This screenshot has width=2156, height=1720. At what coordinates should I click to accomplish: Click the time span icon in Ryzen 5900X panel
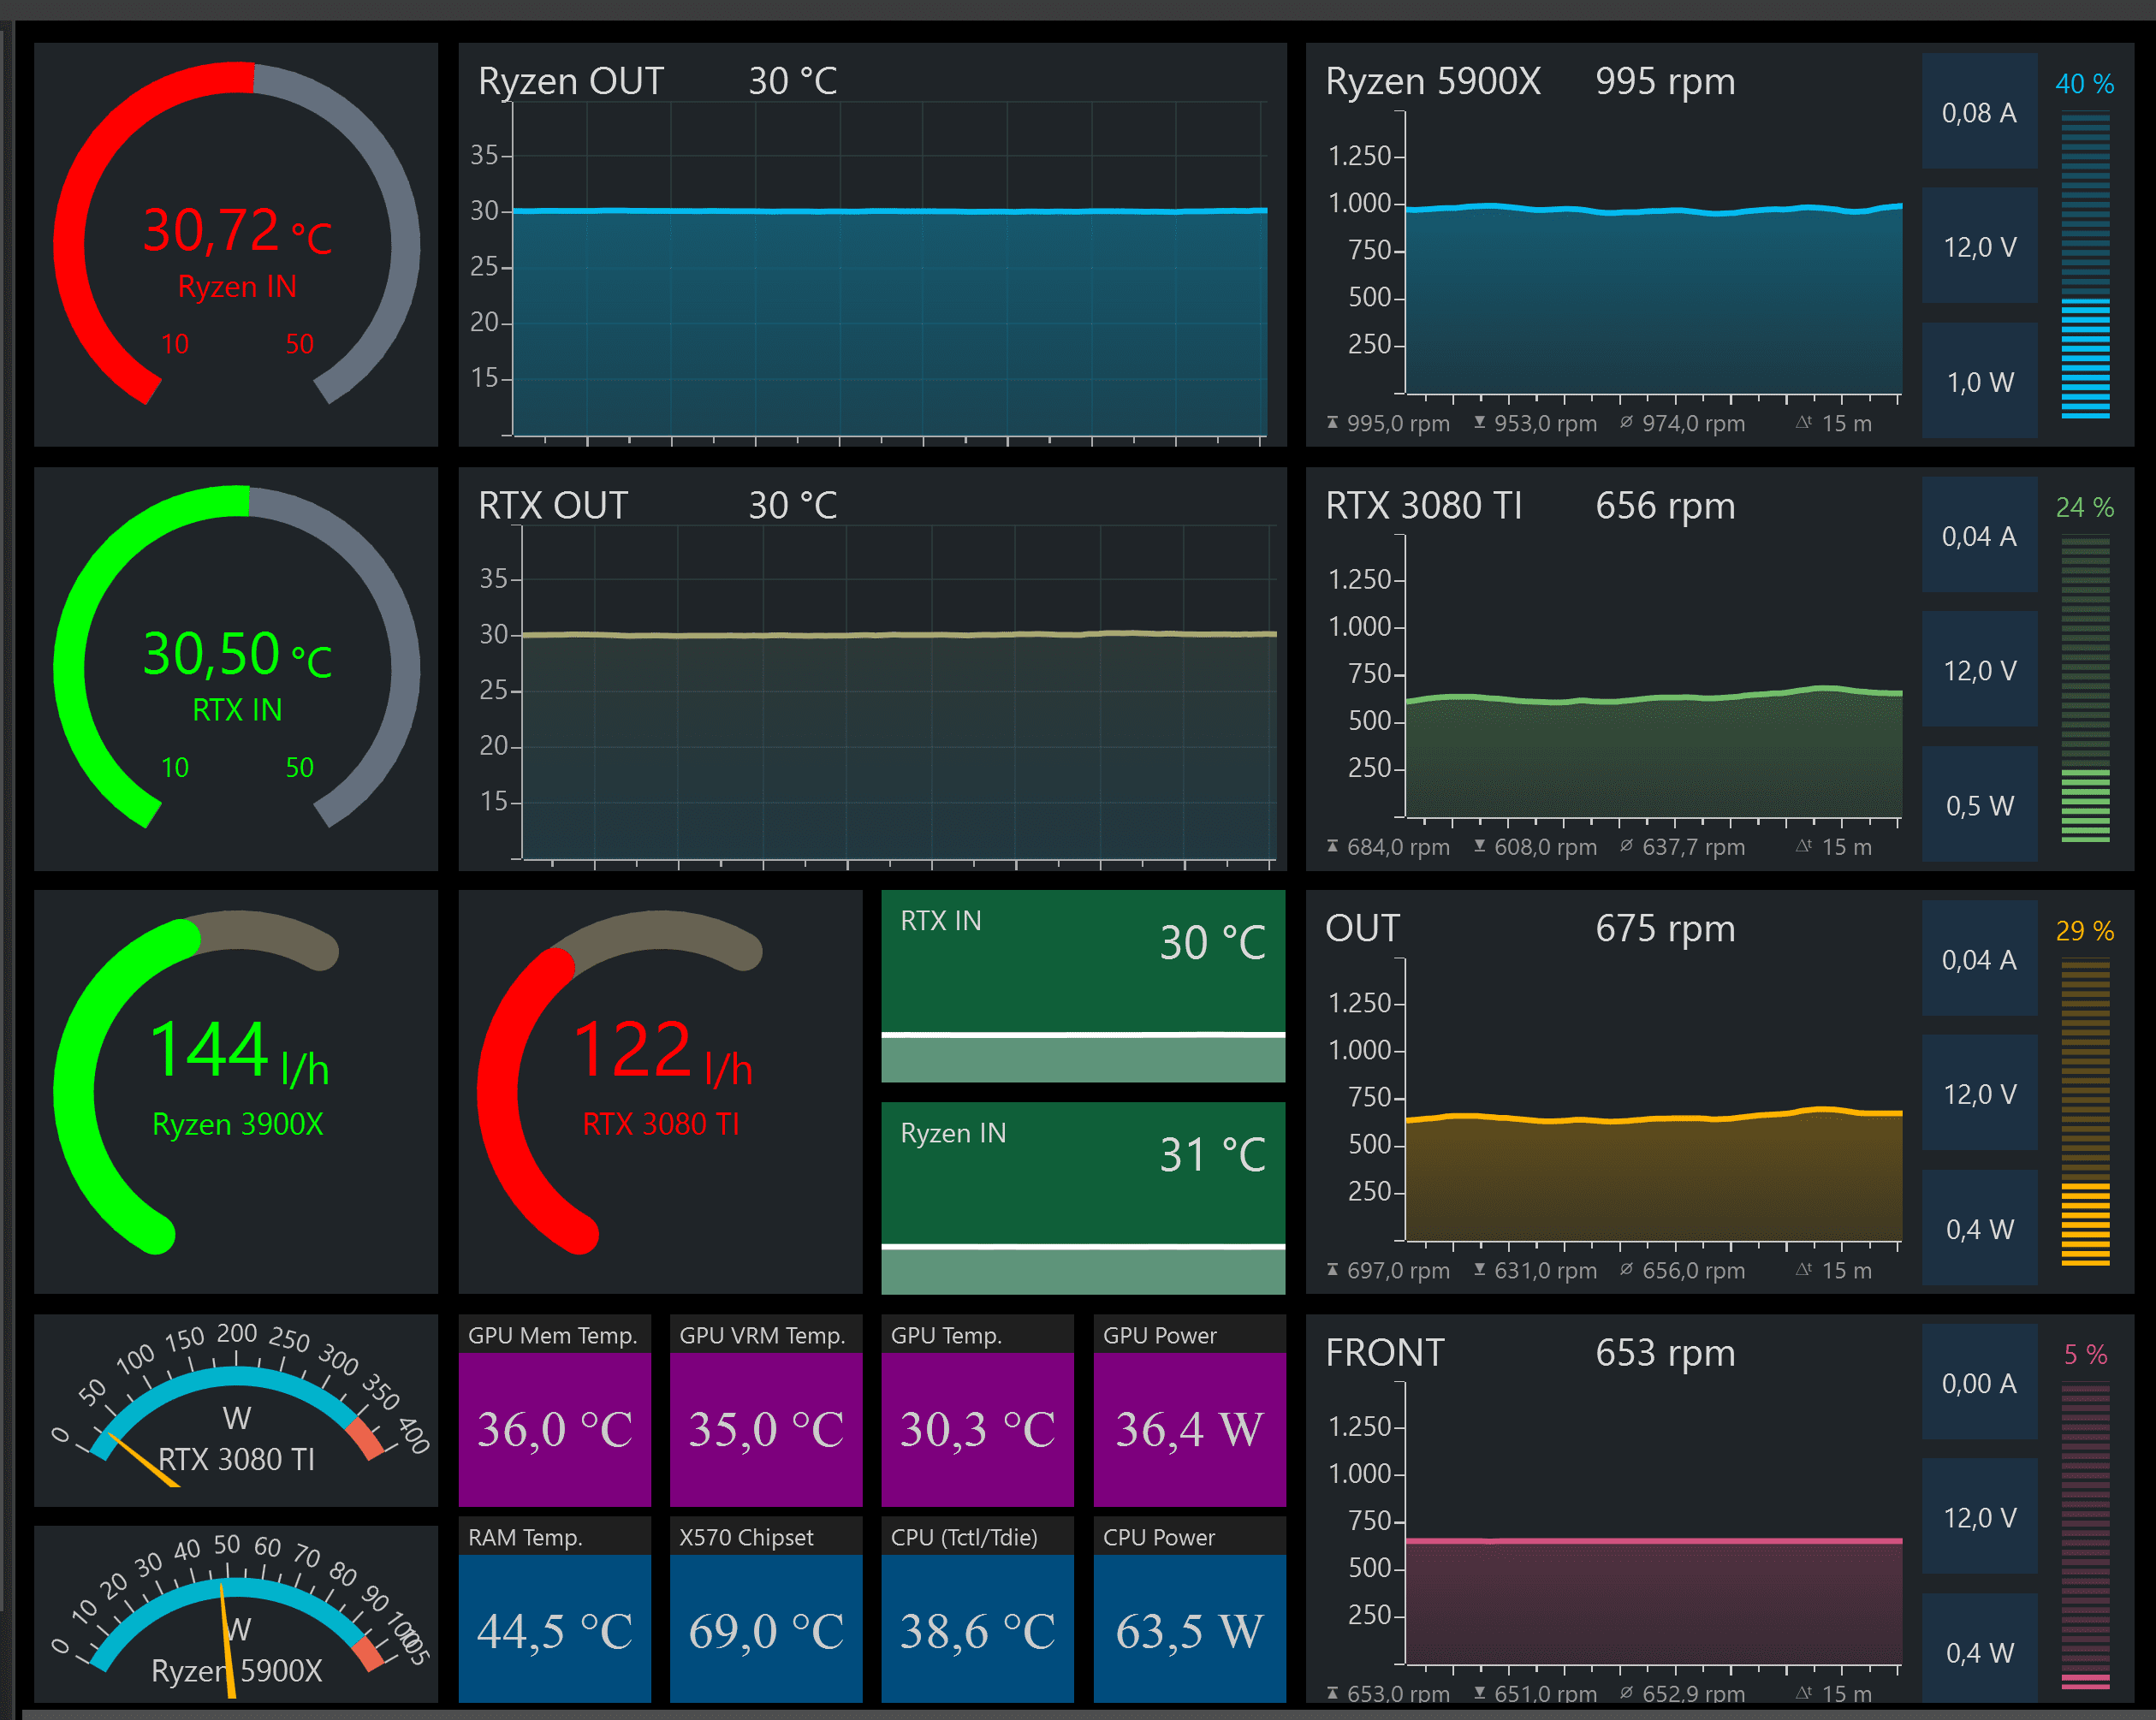(1803, 422)
